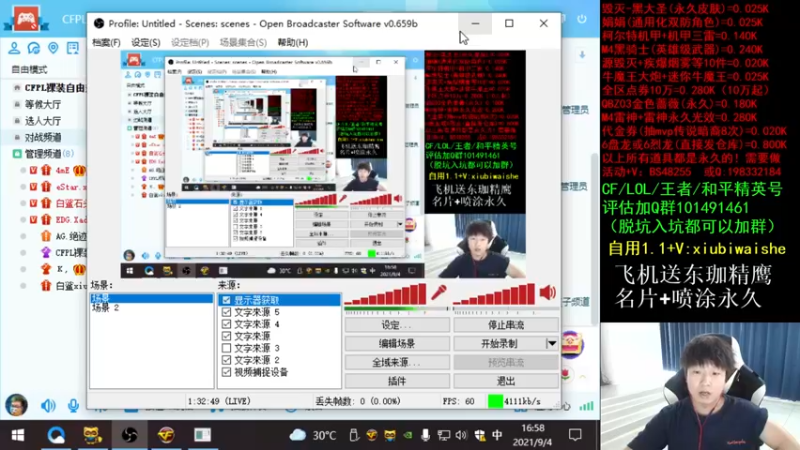This screenshot has height=450, width=800.
Task: Toggle the 显示器获取 source checkbox
Action: tap(227, 300)
